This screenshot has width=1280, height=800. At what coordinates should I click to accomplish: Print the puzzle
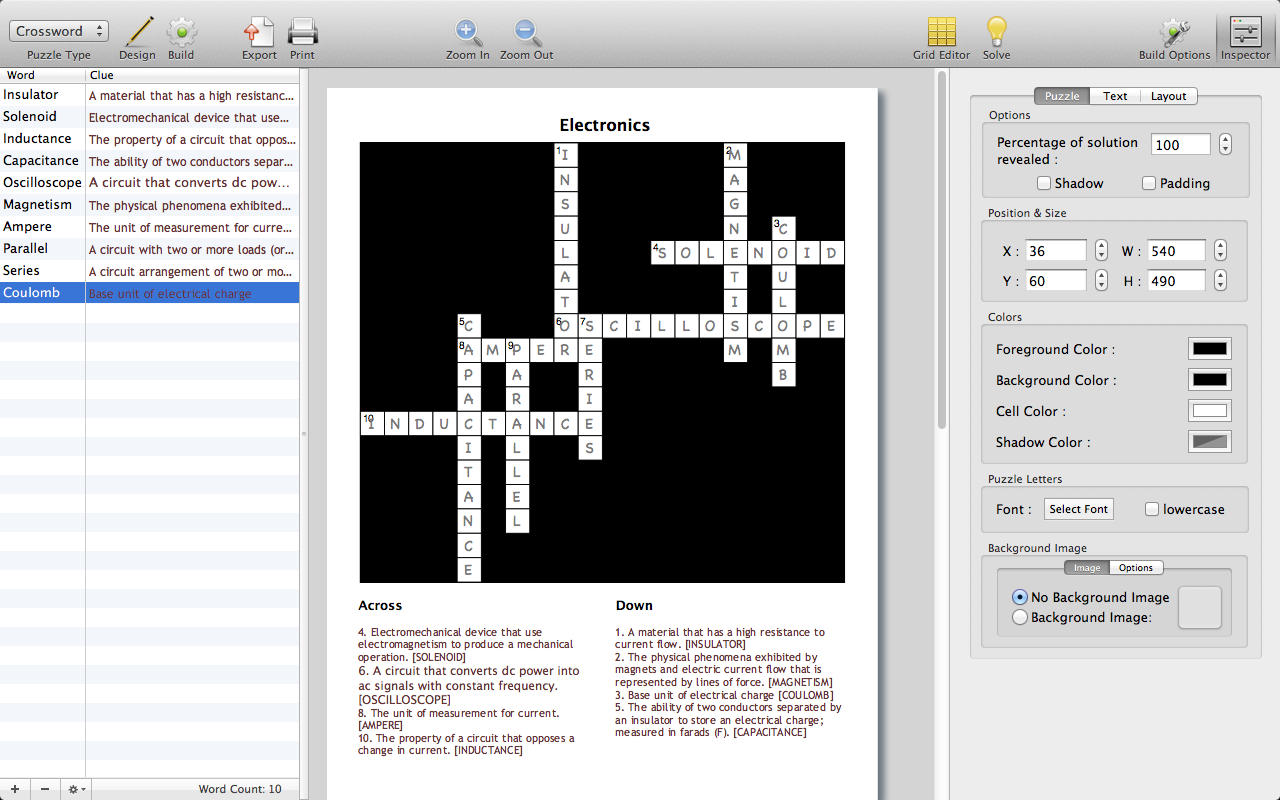click(x=302, y=32)
